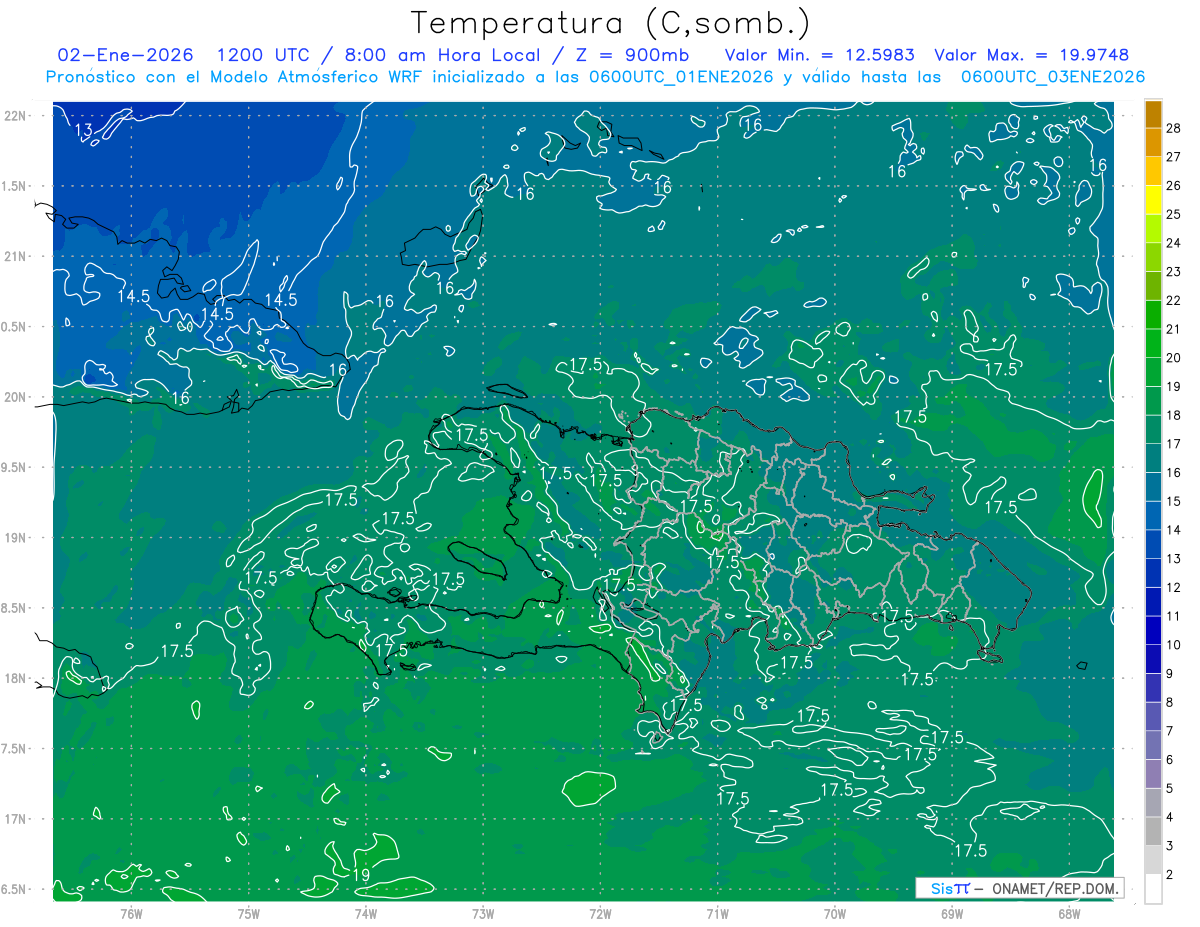The image size is (1200, 927).
Task: Click the "73W" longitude axis label
Action: click(483, 914)
